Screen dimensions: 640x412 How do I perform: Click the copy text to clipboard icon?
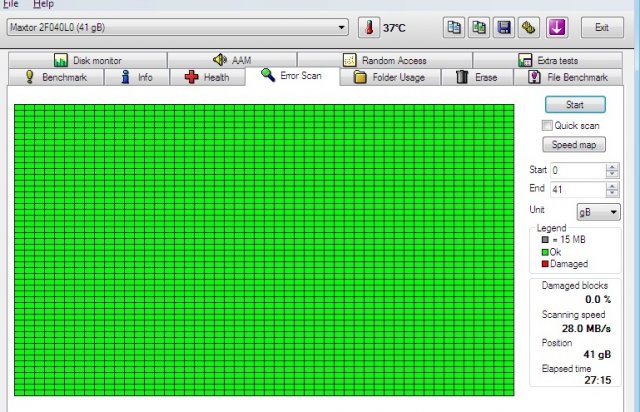click(x=455, y=27)
